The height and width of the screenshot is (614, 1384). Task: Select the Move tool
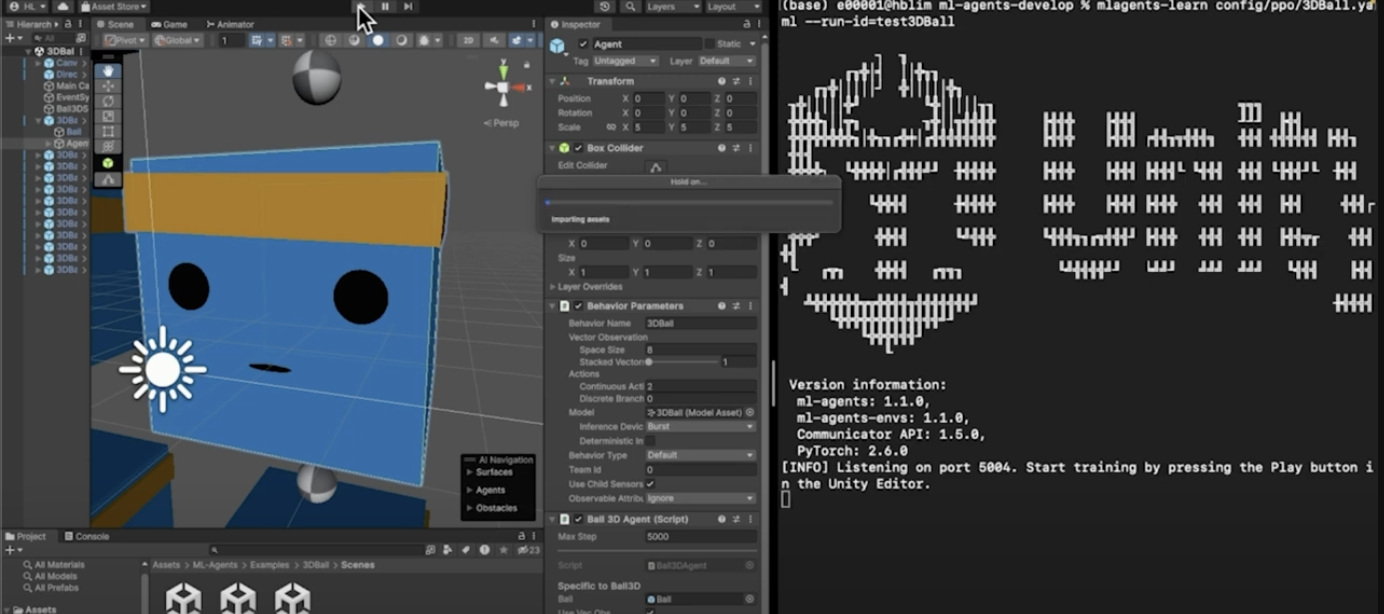click(x=108, y=86)
